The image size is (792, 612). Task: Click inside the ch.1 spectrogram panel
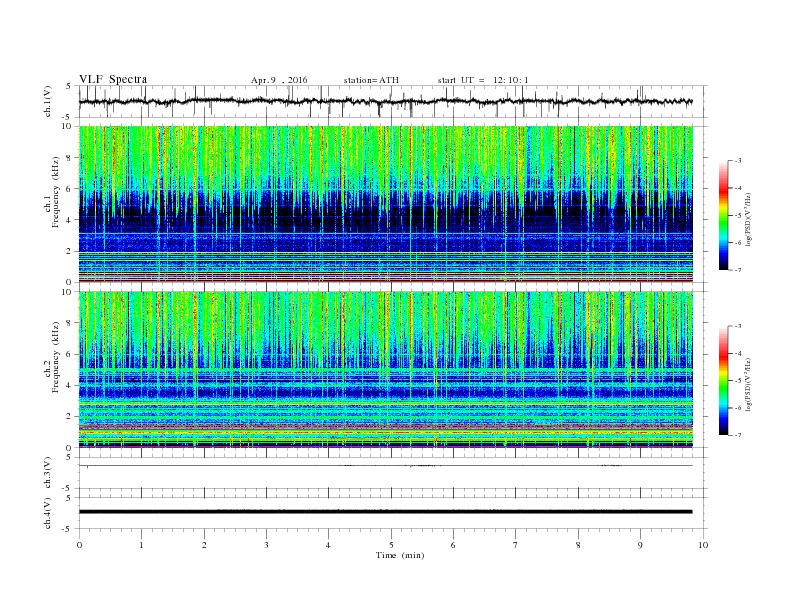tap(386, 204)
